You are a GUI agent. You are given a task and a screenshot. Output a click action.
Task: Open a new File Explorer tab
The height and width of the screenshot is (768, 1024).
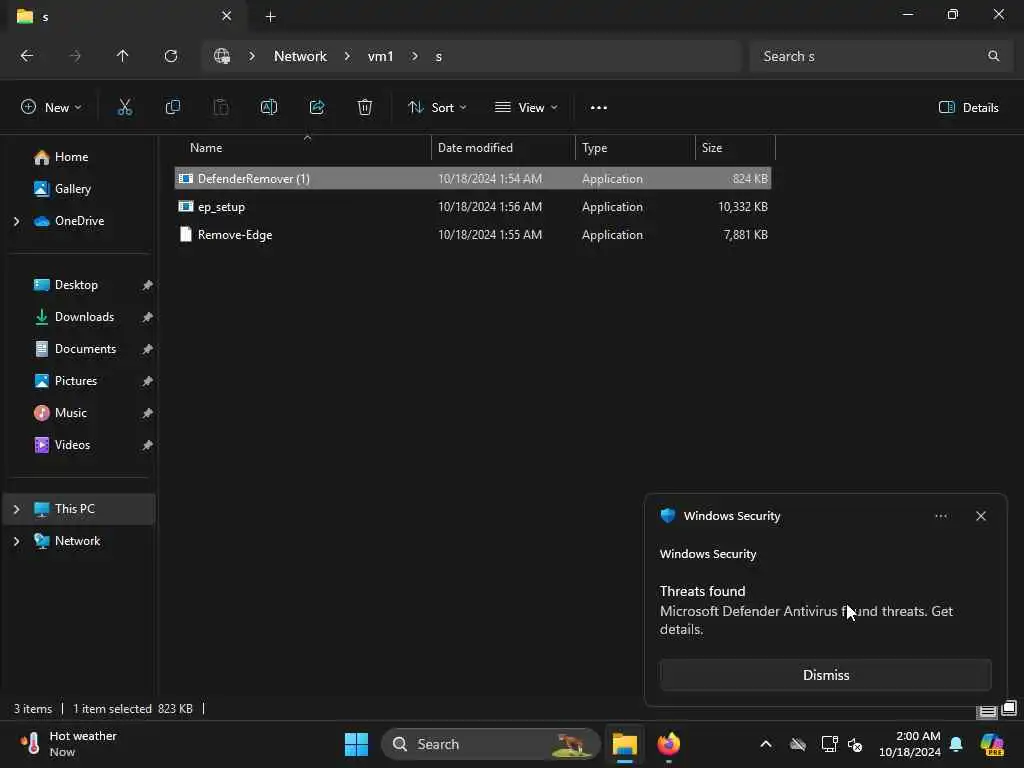pyautogui.click(x=270, y=16)
